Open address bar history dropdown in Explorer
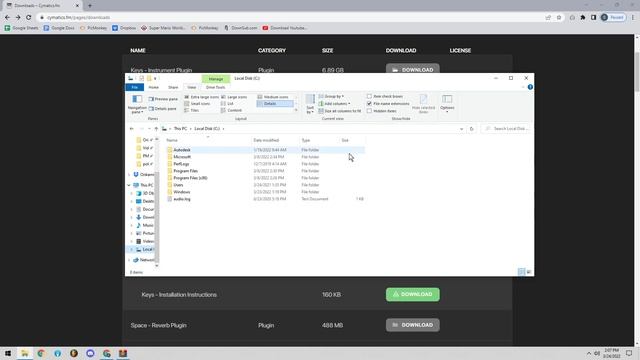The height and width of the screenshot is (360, 640). click(x=461, y=129)
